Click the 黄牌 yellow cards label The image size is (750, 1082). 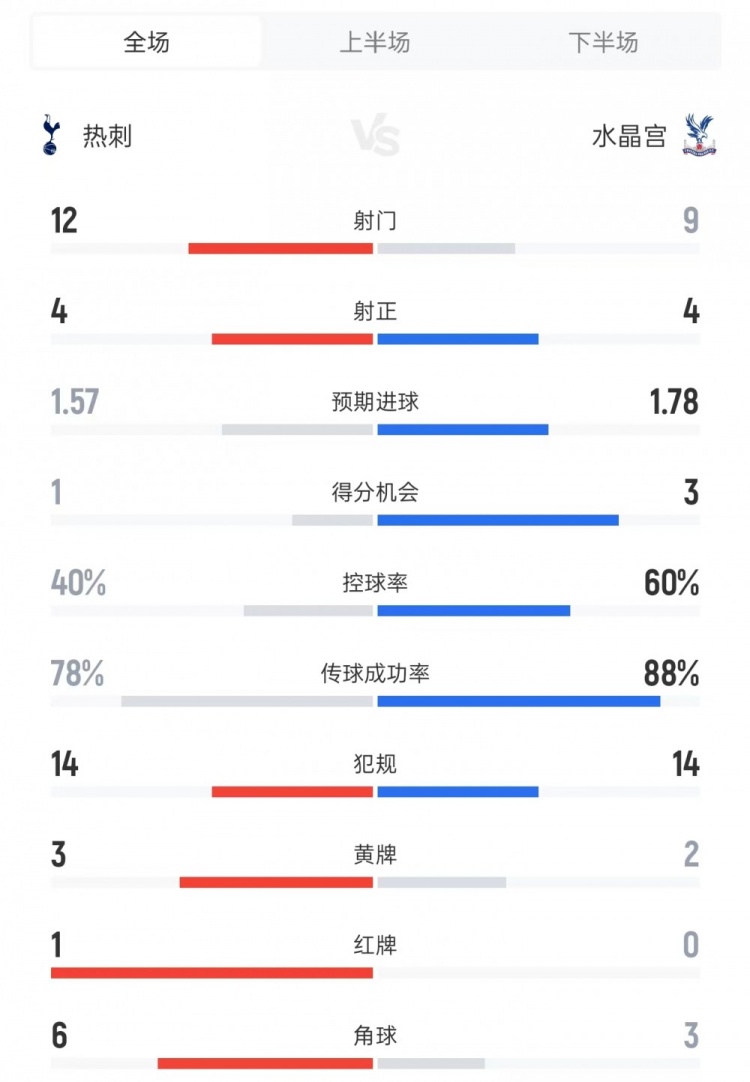pos(375,855)
